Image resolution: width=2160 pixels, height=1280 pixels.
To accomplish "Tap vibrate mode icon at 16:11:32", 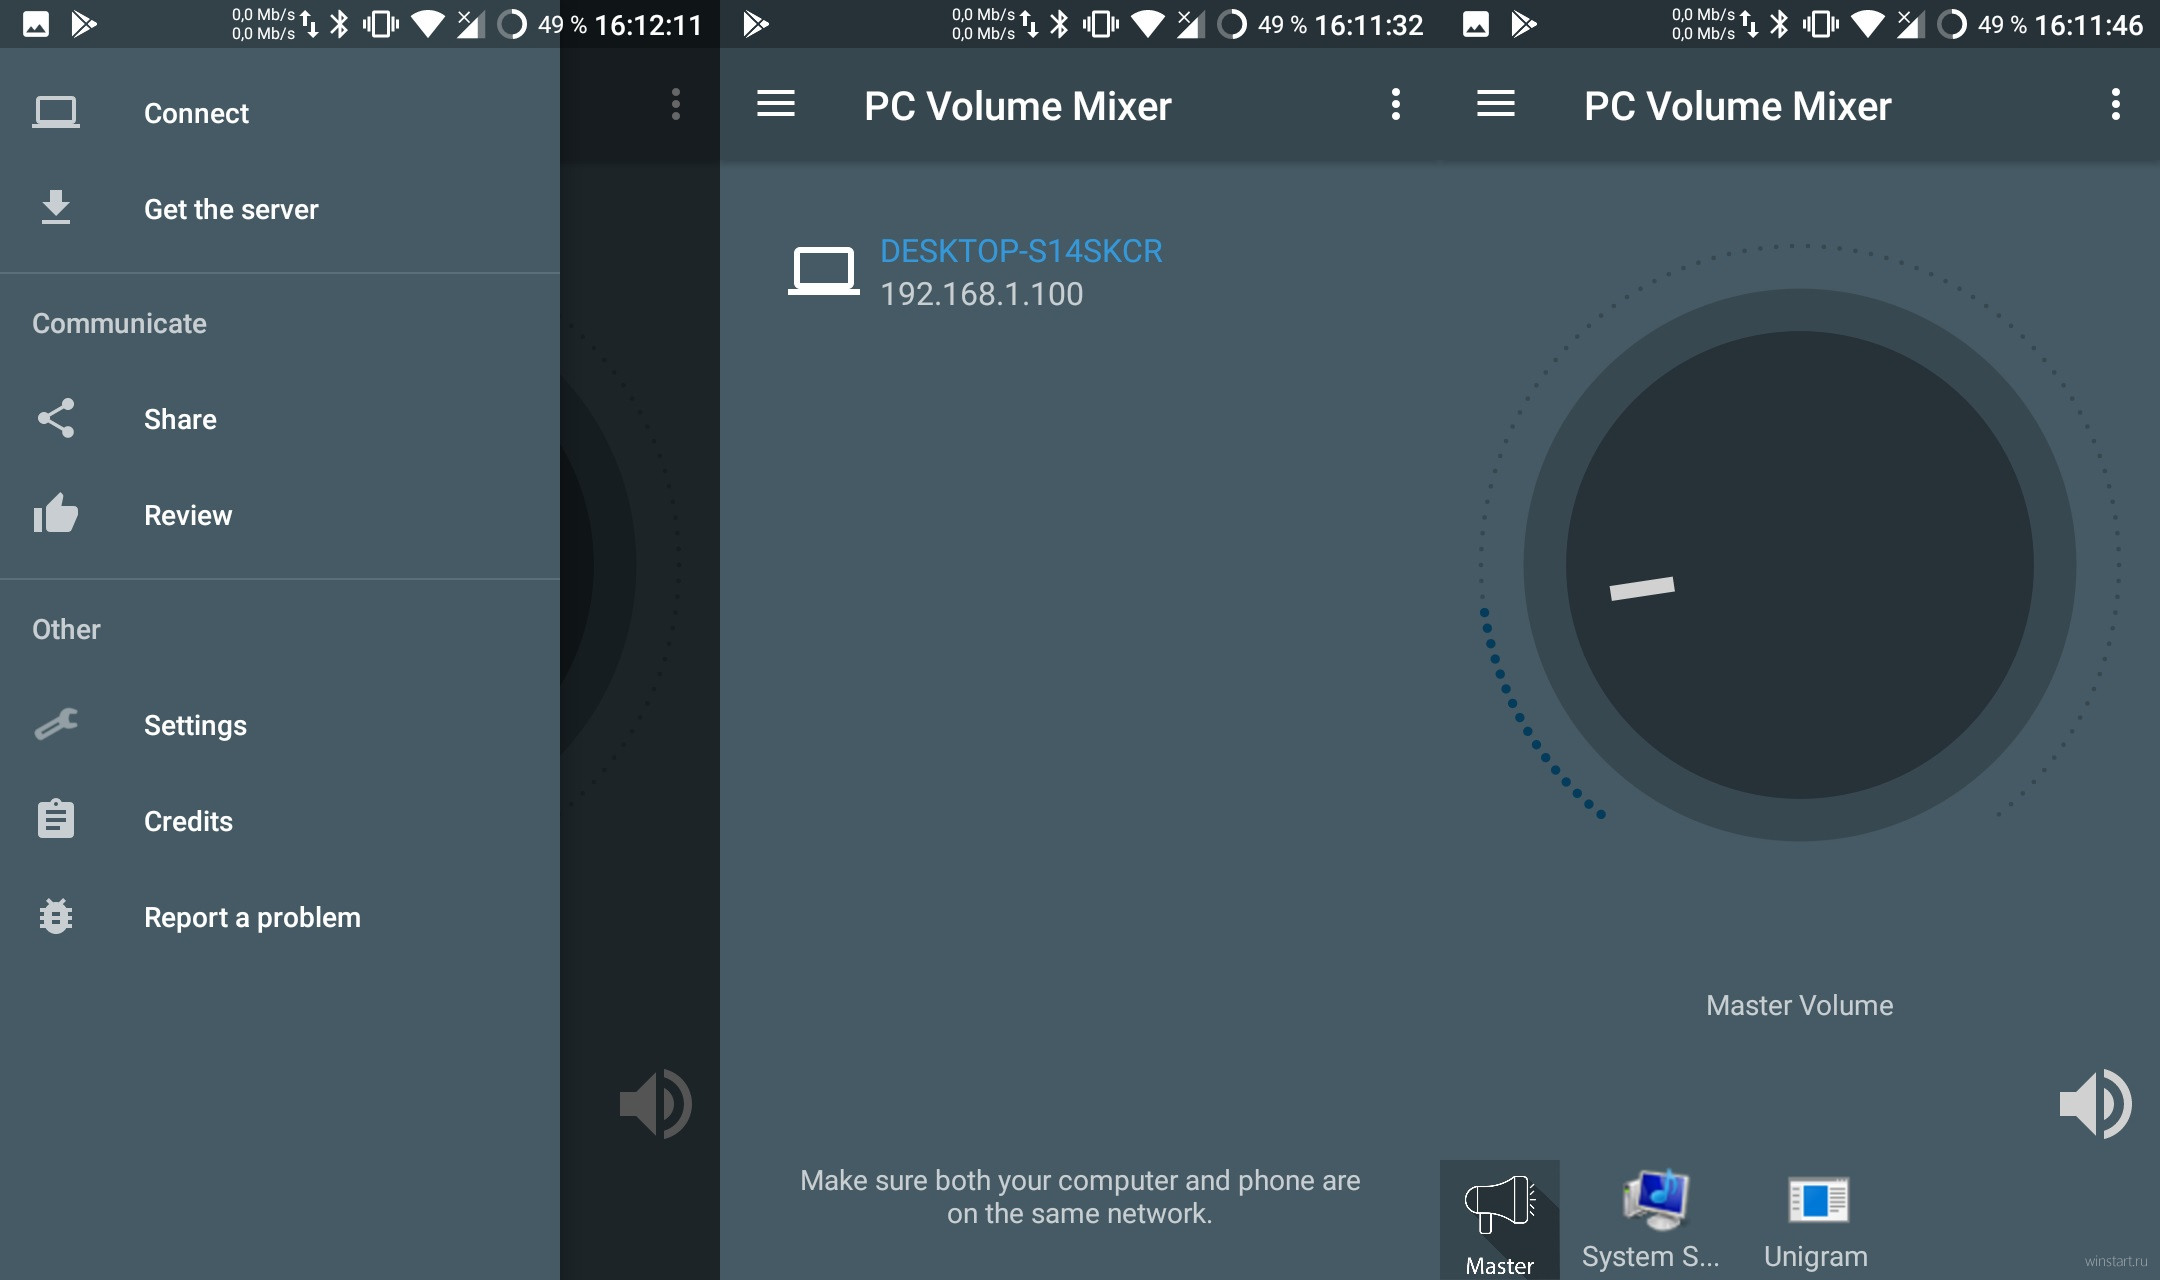I will [x=1101, y=24].
